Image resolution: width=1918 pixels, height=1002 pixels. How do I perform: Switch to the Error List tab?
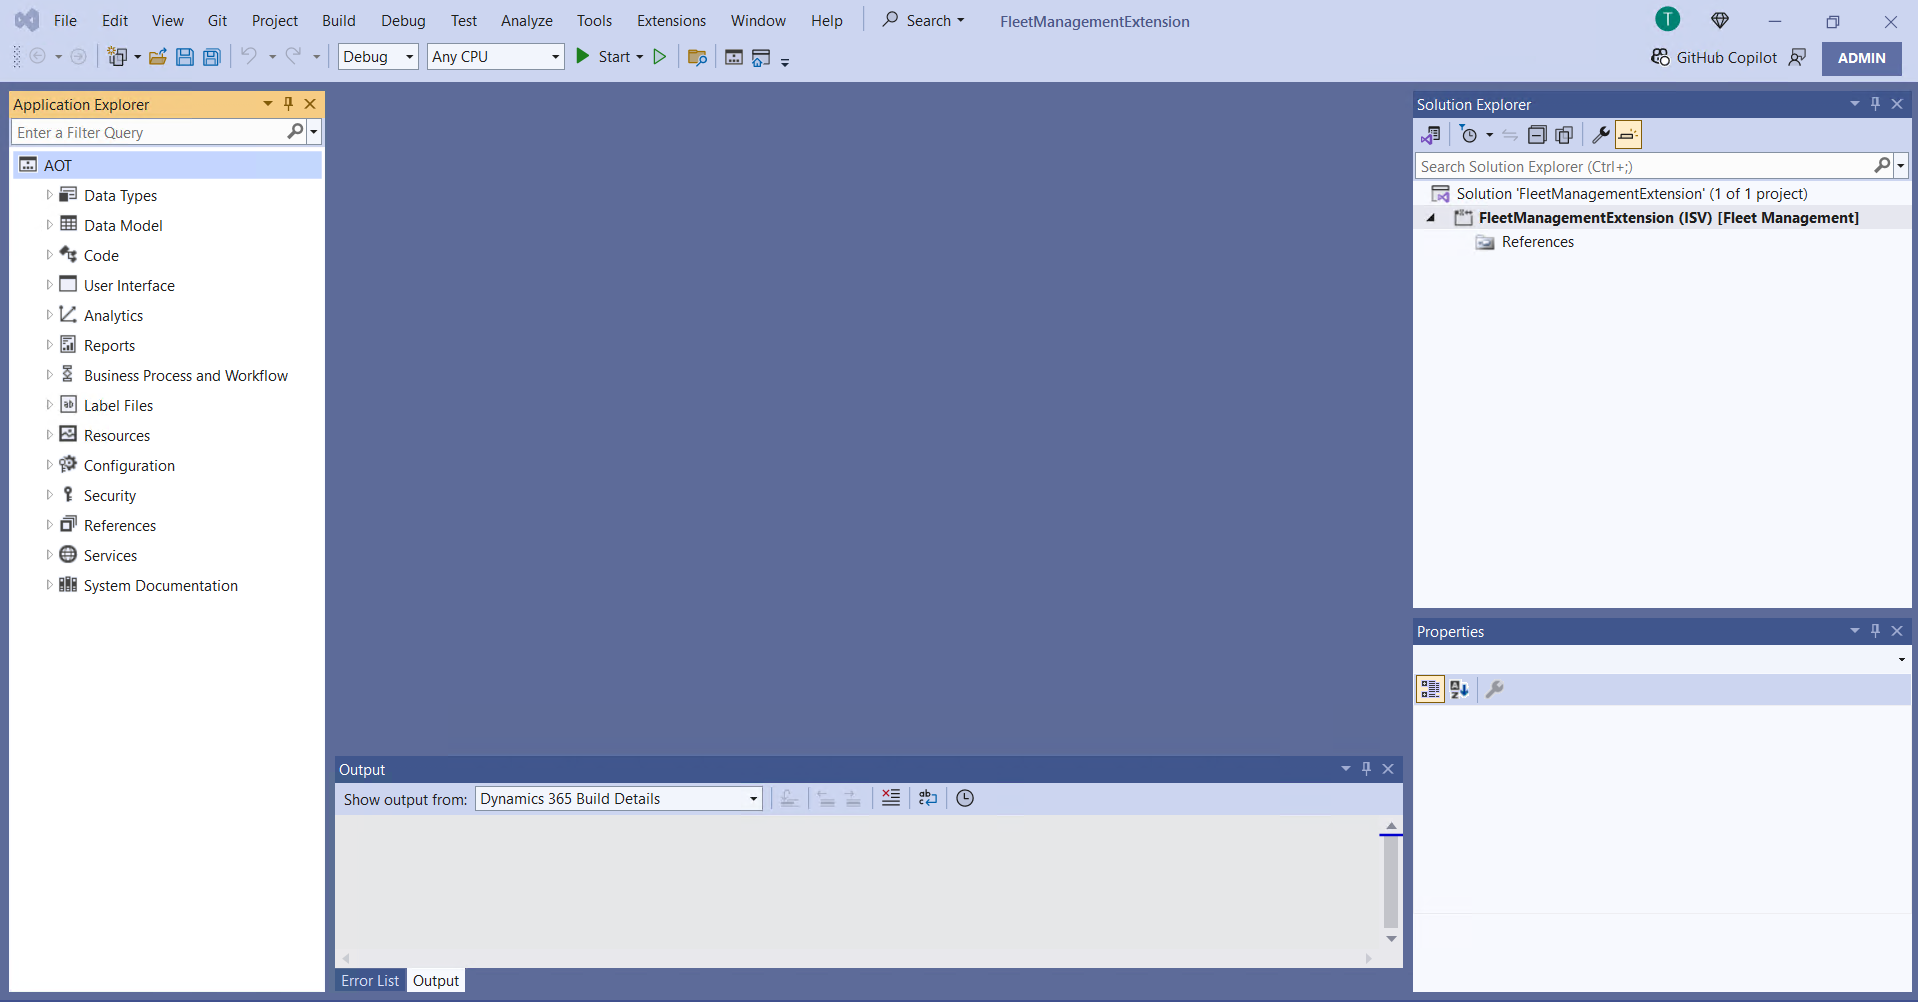tap(370, 980)
